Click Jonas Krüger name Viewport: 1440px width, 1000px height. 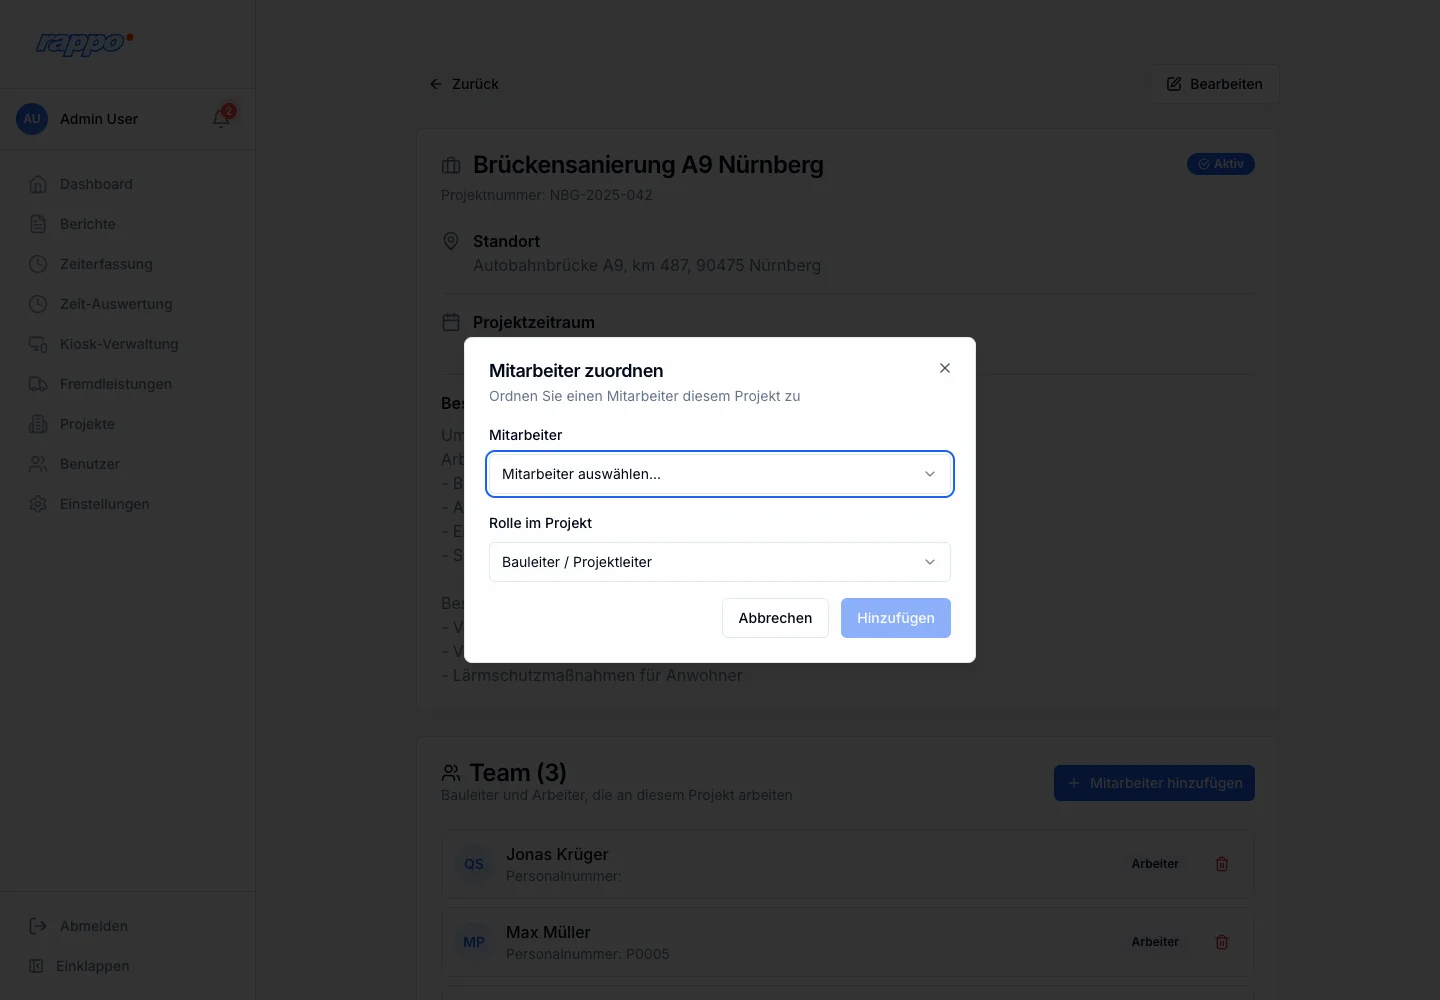point(557,854)
